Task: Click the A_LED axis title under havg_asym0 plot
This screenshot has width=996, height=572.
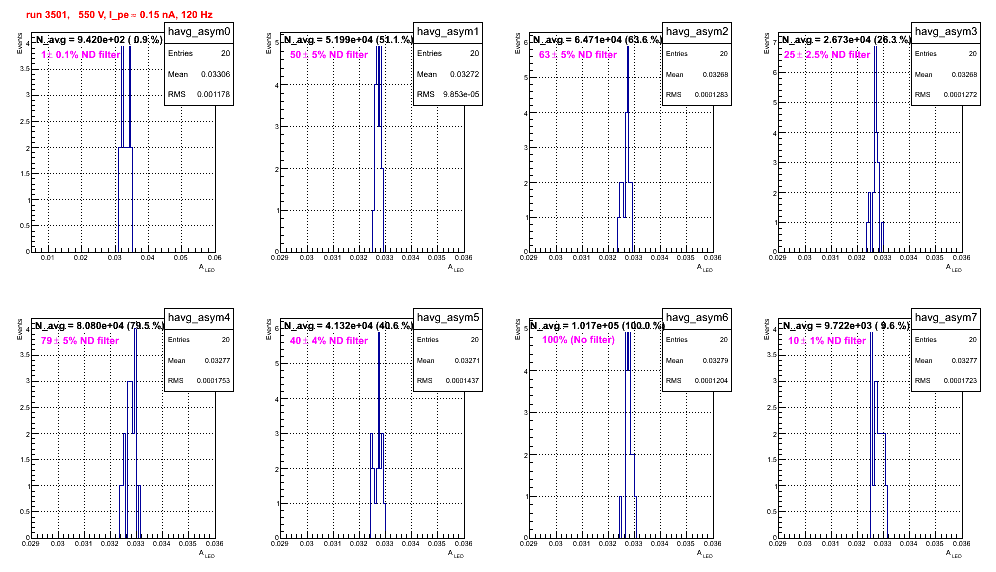Action: pos(207,268)
